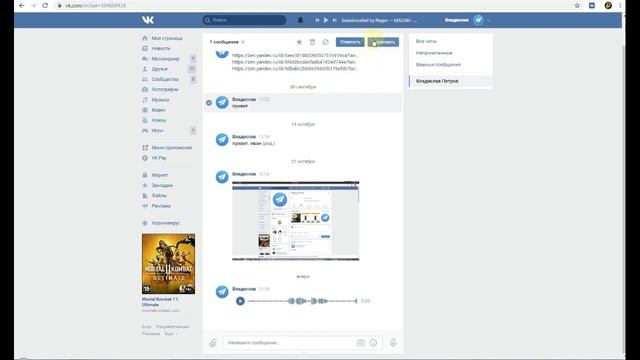
Task: Open Клипы in the sidebar
Action: pyautogui.click(x=159, y=120)
